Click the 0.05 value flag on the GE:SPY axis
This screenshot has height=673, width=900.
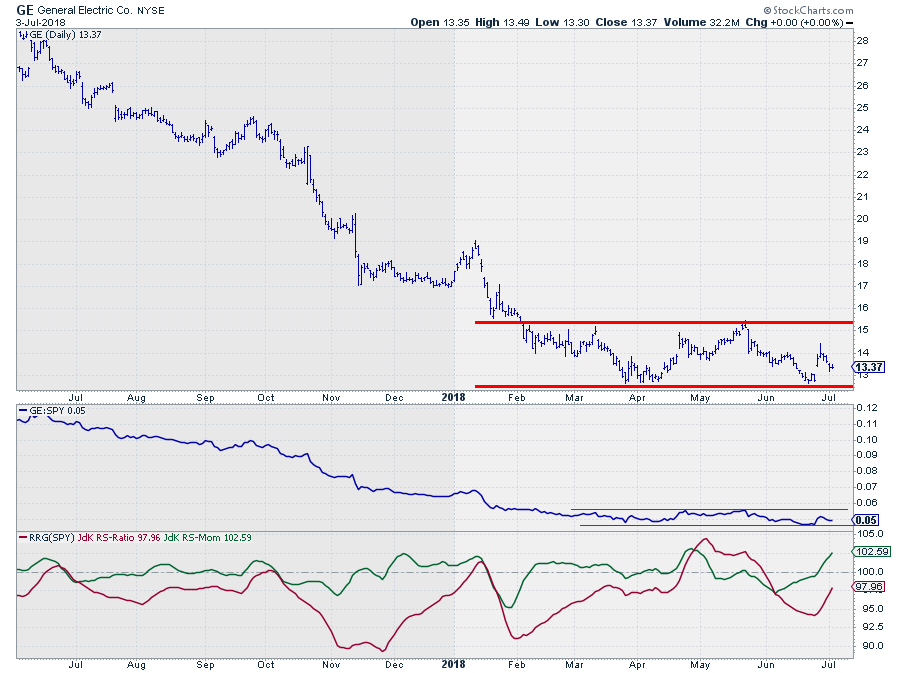[x=866, y=520]
